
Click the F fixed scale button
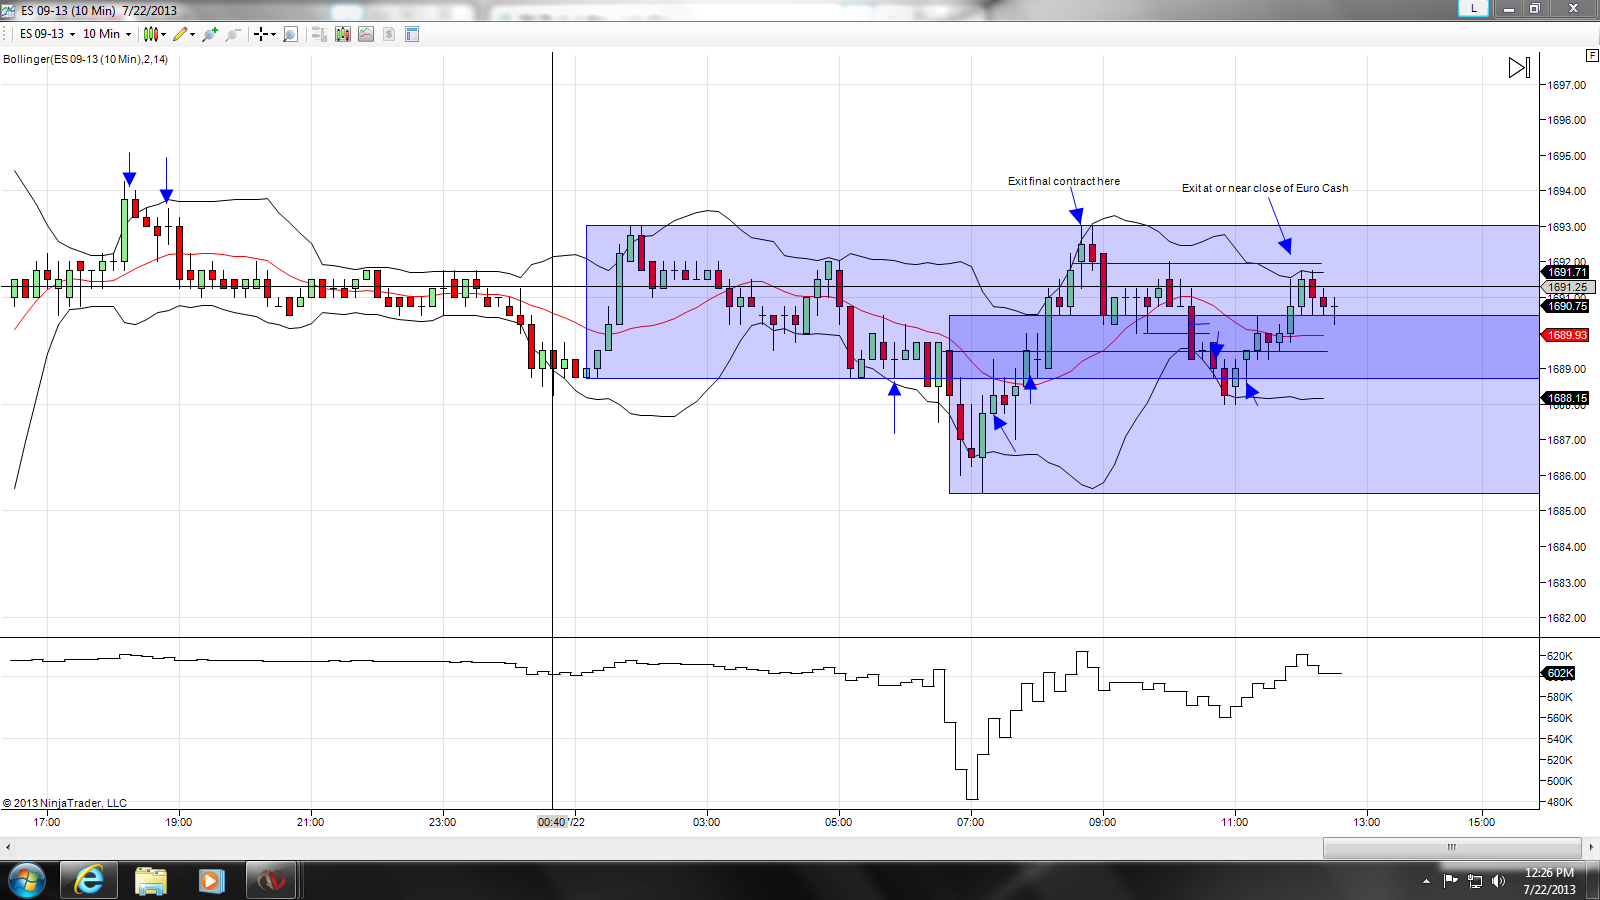[1593, 55]
